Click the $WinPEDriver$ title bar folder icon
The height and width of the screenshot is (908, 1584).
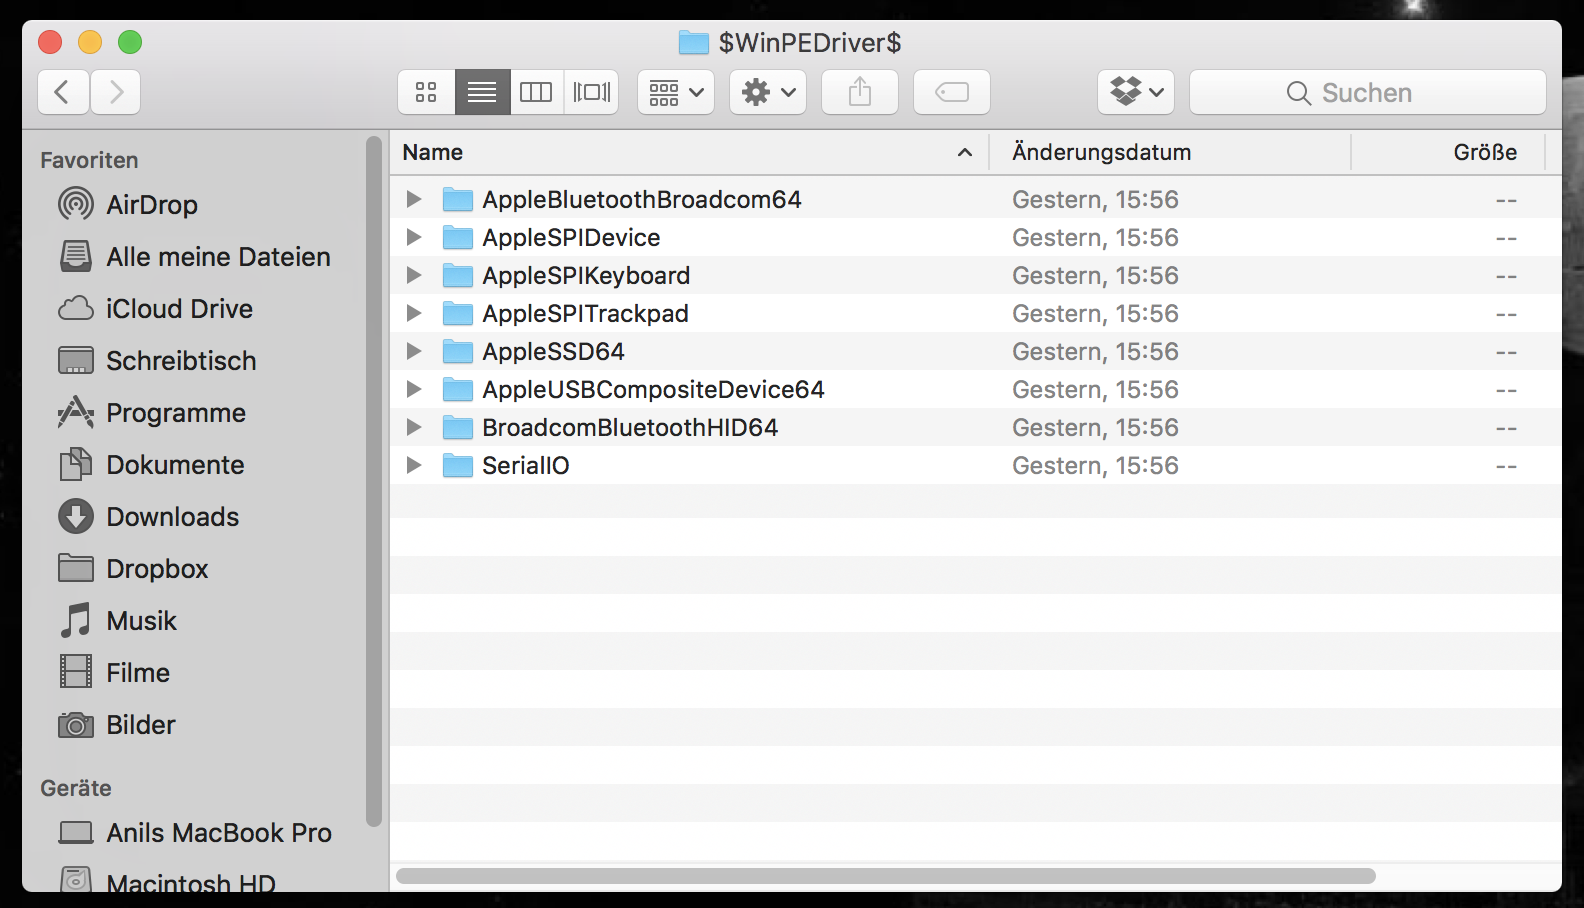[x=694, y=42]
